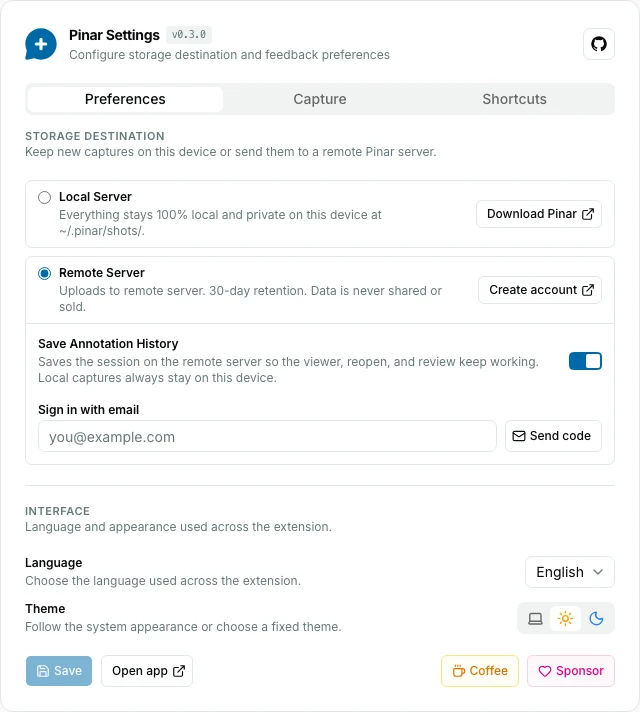
Task: Click the Language setting label
Action: pyautogui.click(x=54, y=563)
